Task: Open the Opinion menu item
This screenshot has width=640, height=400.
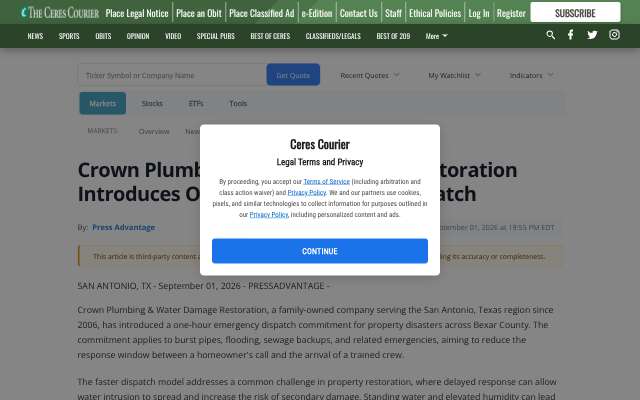Action: click(x=138, y=36)
